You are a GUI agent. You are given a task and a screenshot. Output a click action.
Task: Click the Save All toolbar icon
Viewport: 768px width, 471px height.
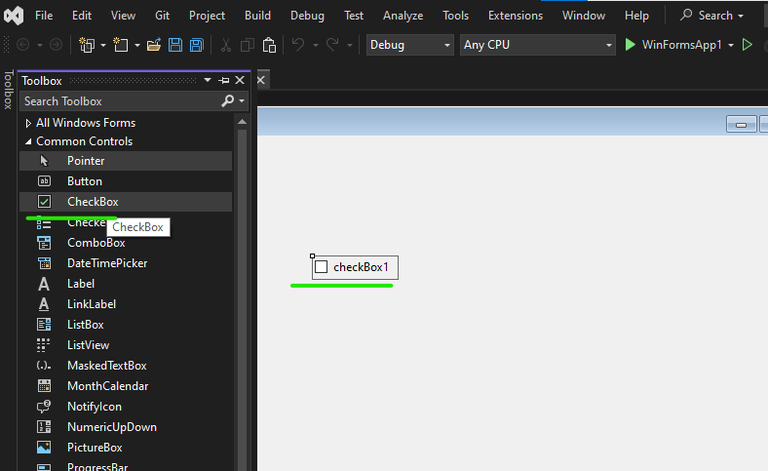click(196, 45)
